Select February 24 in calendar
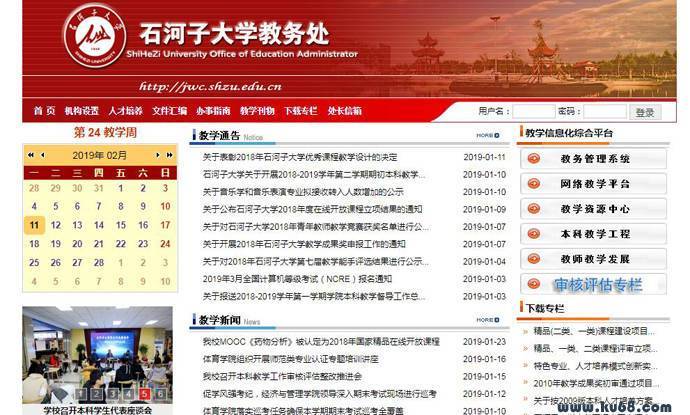The image size is (690, 415). point(165,244)
